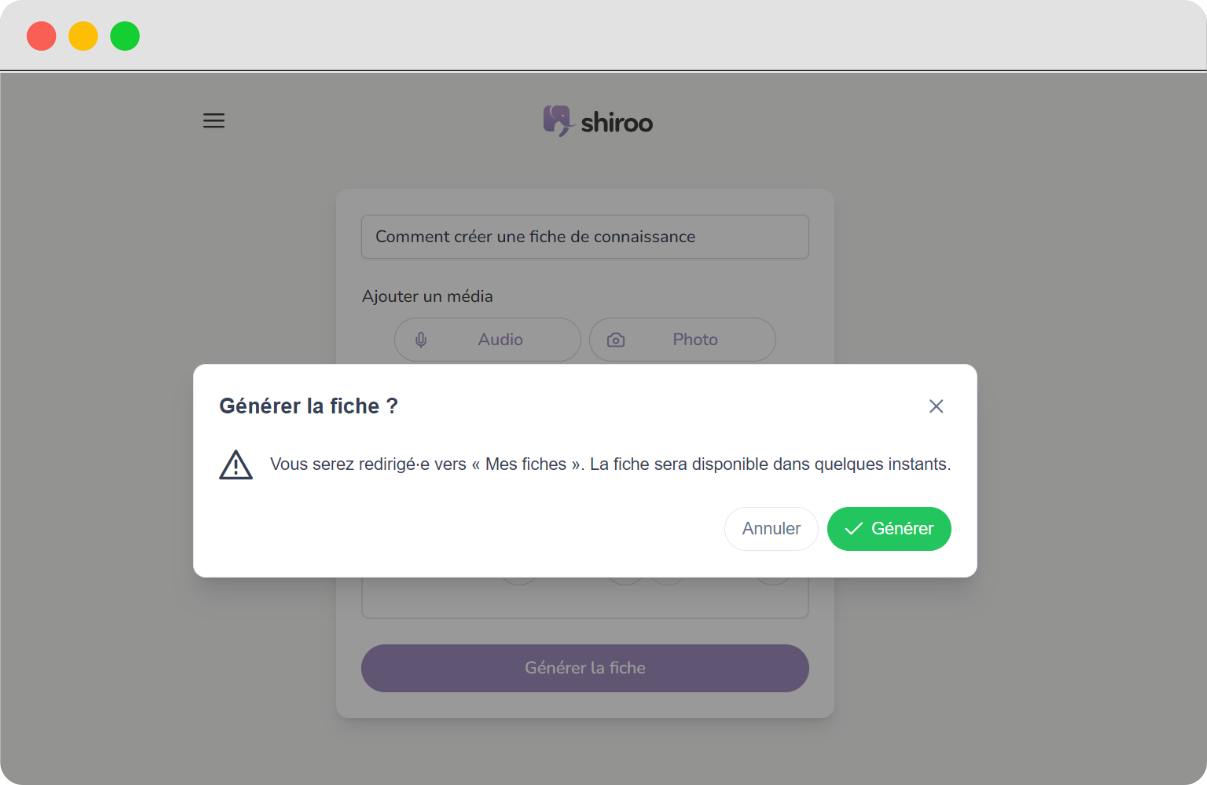Click the purple Générer la fiche button

coord(585,668)
